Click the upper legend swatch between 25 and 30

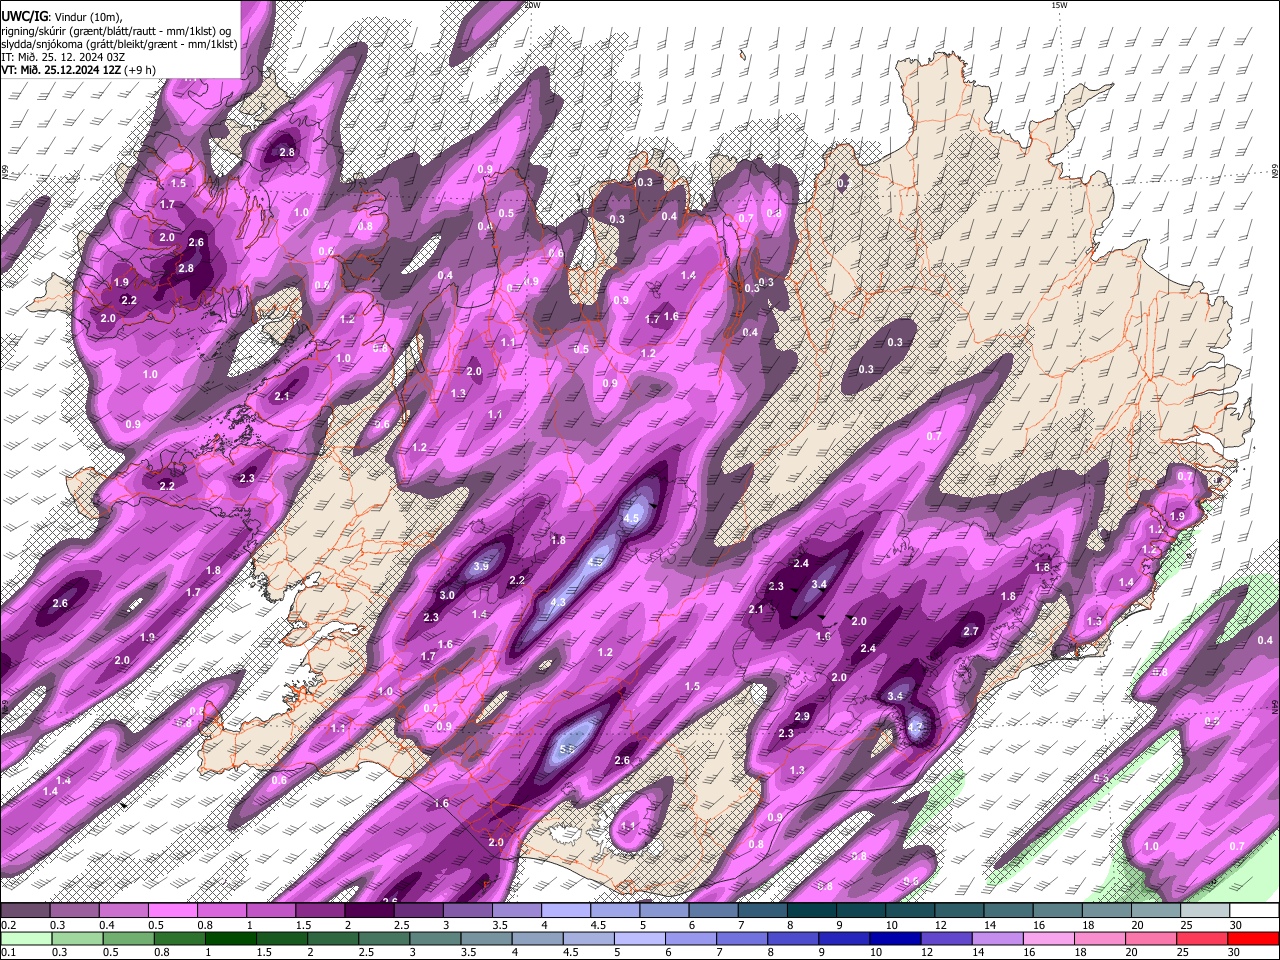click(1206, 911)
